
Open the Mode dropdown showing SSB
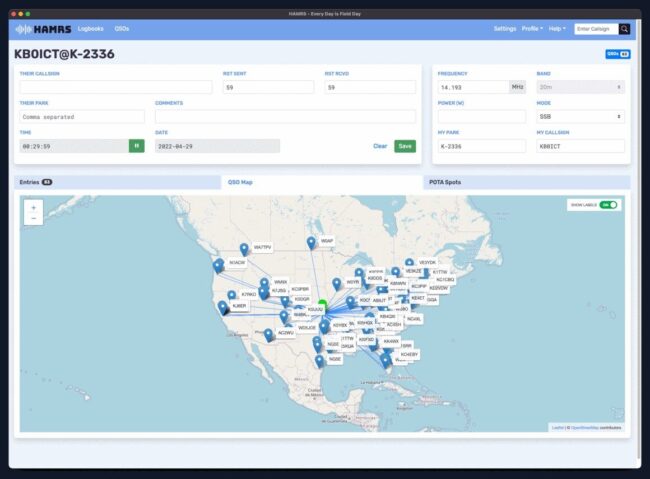(580, 116)
